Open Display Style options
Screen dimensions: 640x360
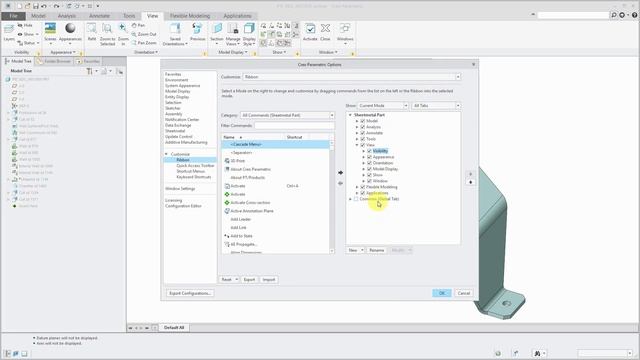tap(249, 34)
